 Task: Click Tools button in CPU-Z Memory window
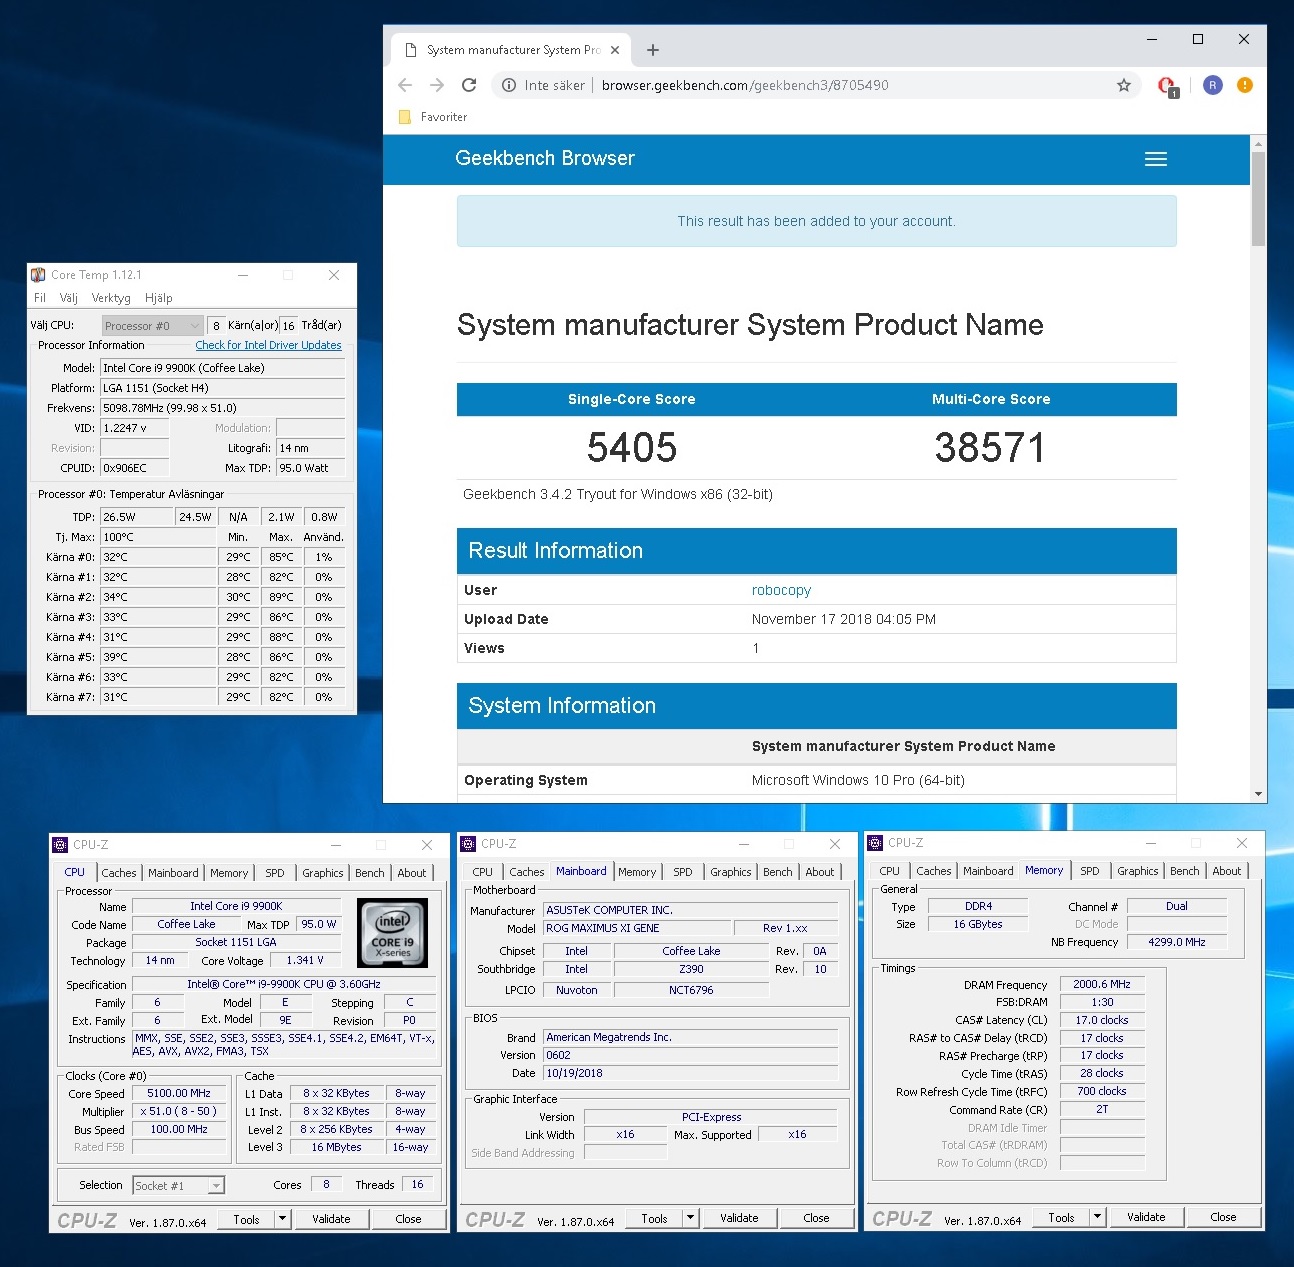pos(1061,1217)
